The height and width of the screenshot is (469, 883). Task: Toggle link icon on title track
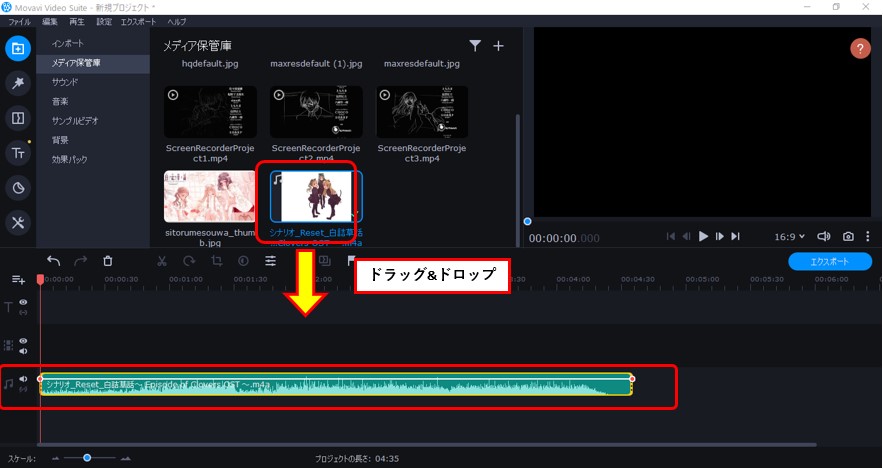[x=23, y=312]
